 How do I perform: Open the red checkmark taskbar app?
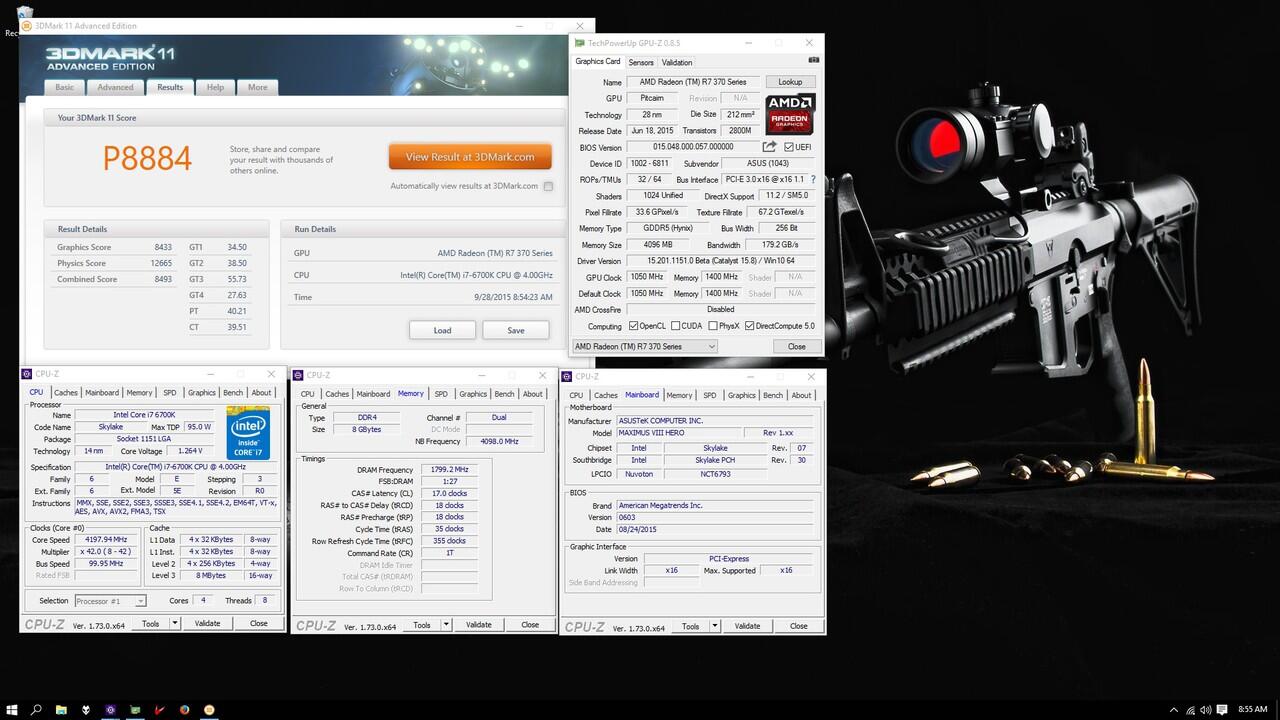pos(160,710)
